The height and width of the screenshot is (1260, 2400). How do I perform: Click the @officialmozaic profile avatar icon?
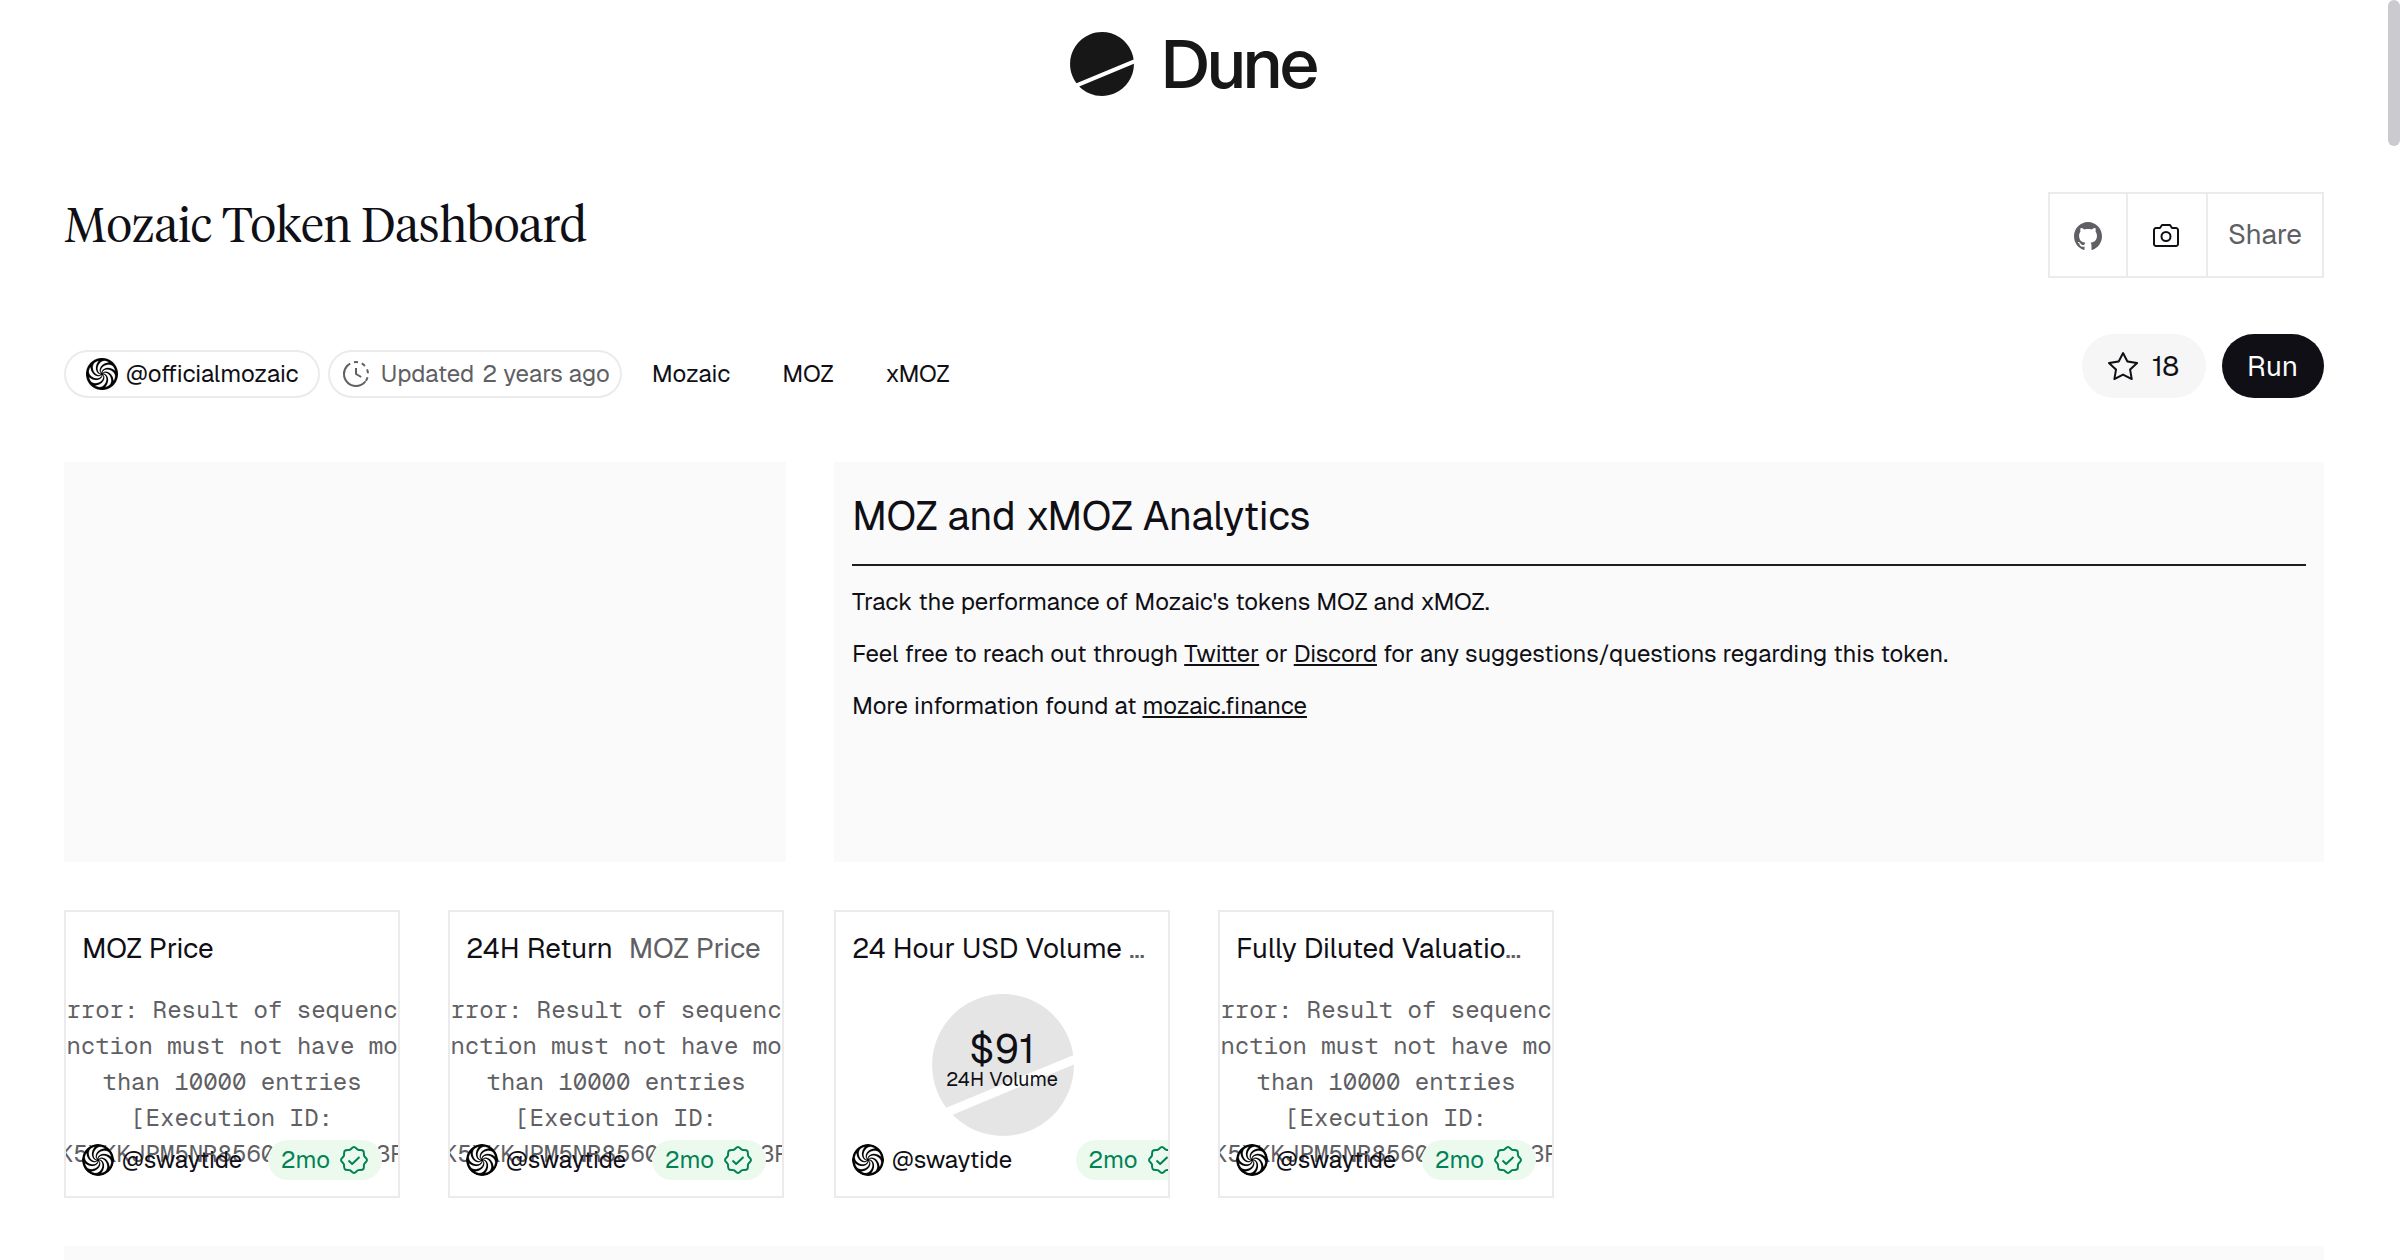click(x=103, y=373)
